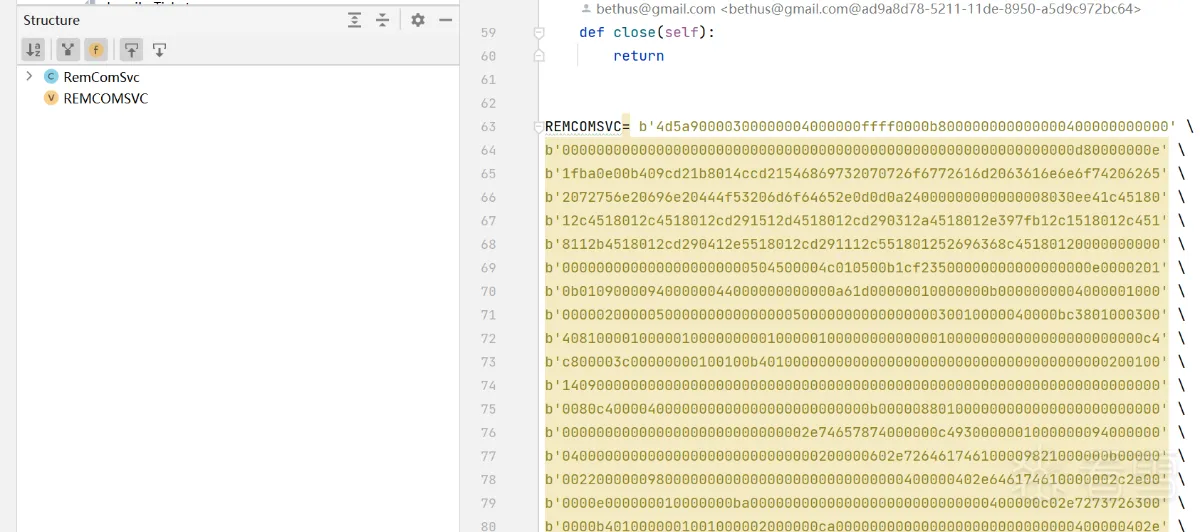Click the REMCOMSVC variable icon
The image size is (1200, 532).
coord(51,98)
